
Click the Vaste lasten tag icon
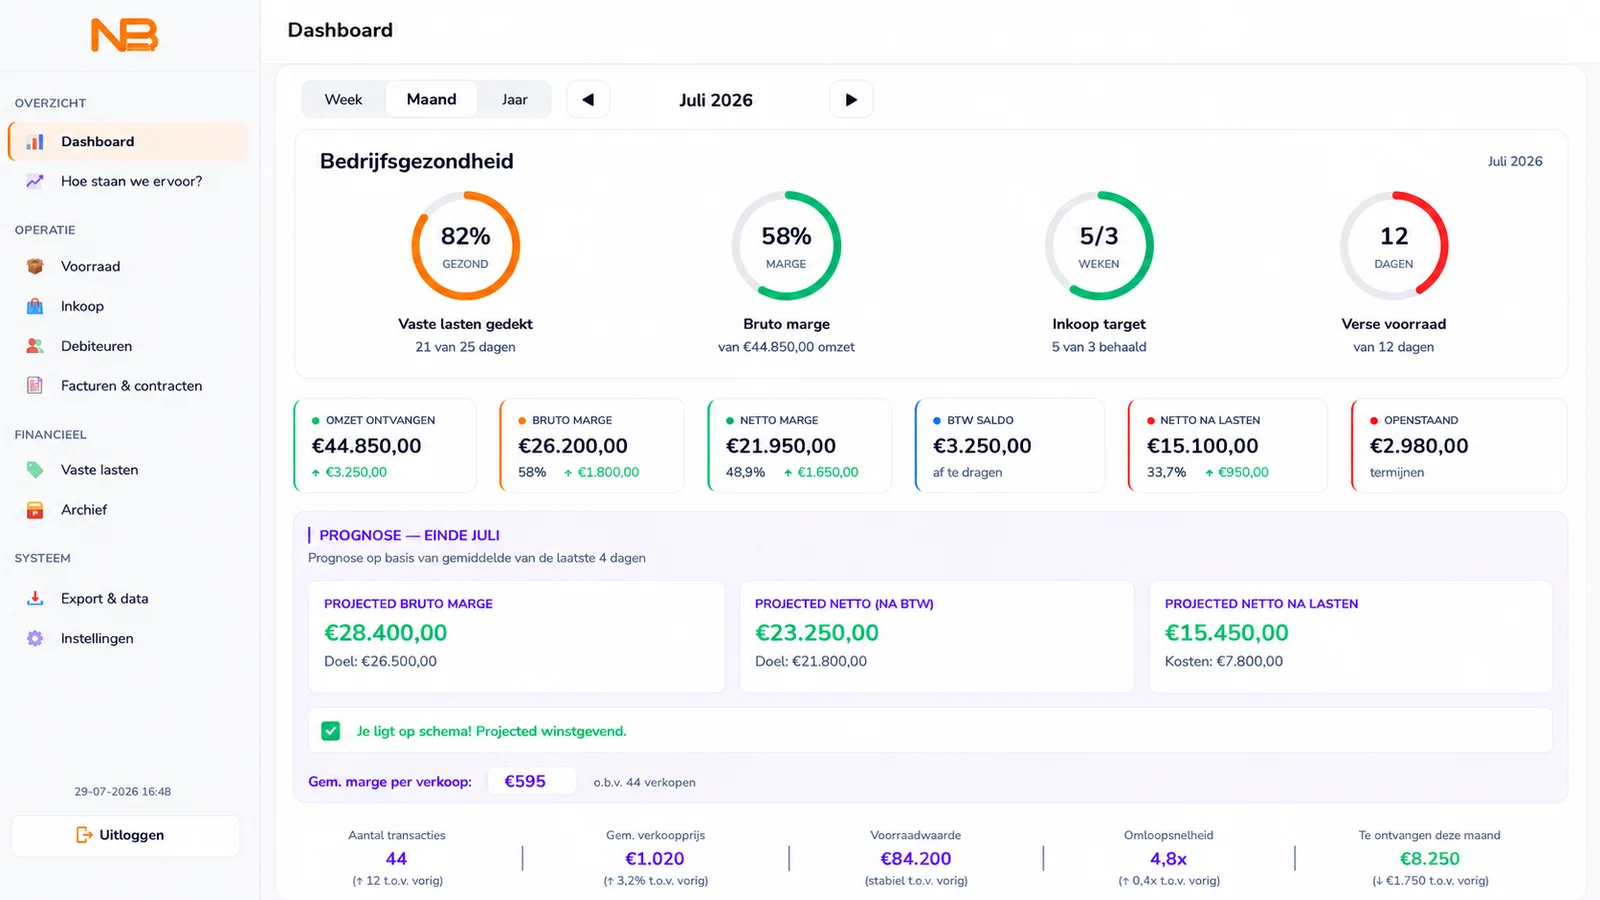(x=35, y=469)
